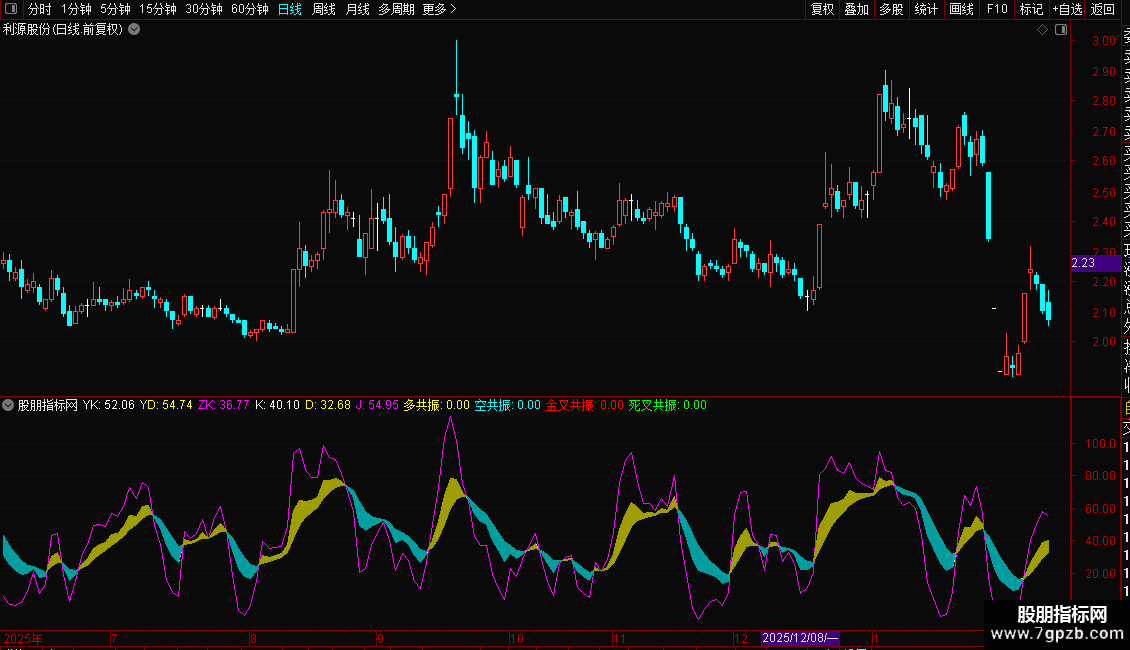The image size is (1130, 650).
Task: Toggle the right info panel icon
Action: (1061, 30)
